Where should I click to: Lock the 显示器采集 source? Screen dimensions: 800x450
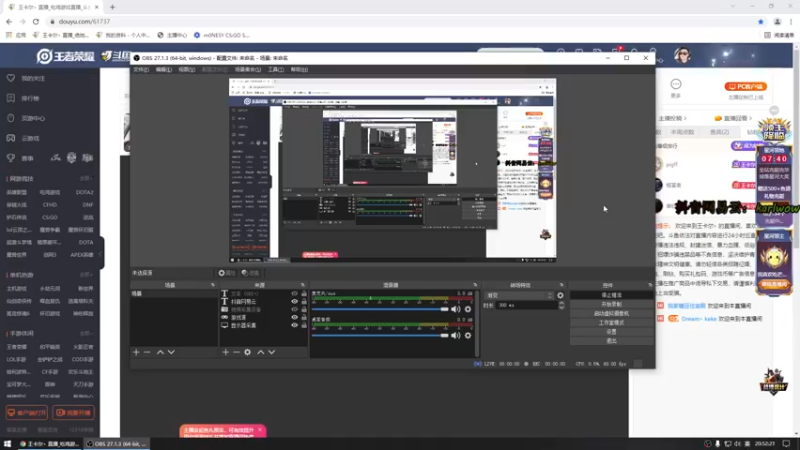point(304,325)
